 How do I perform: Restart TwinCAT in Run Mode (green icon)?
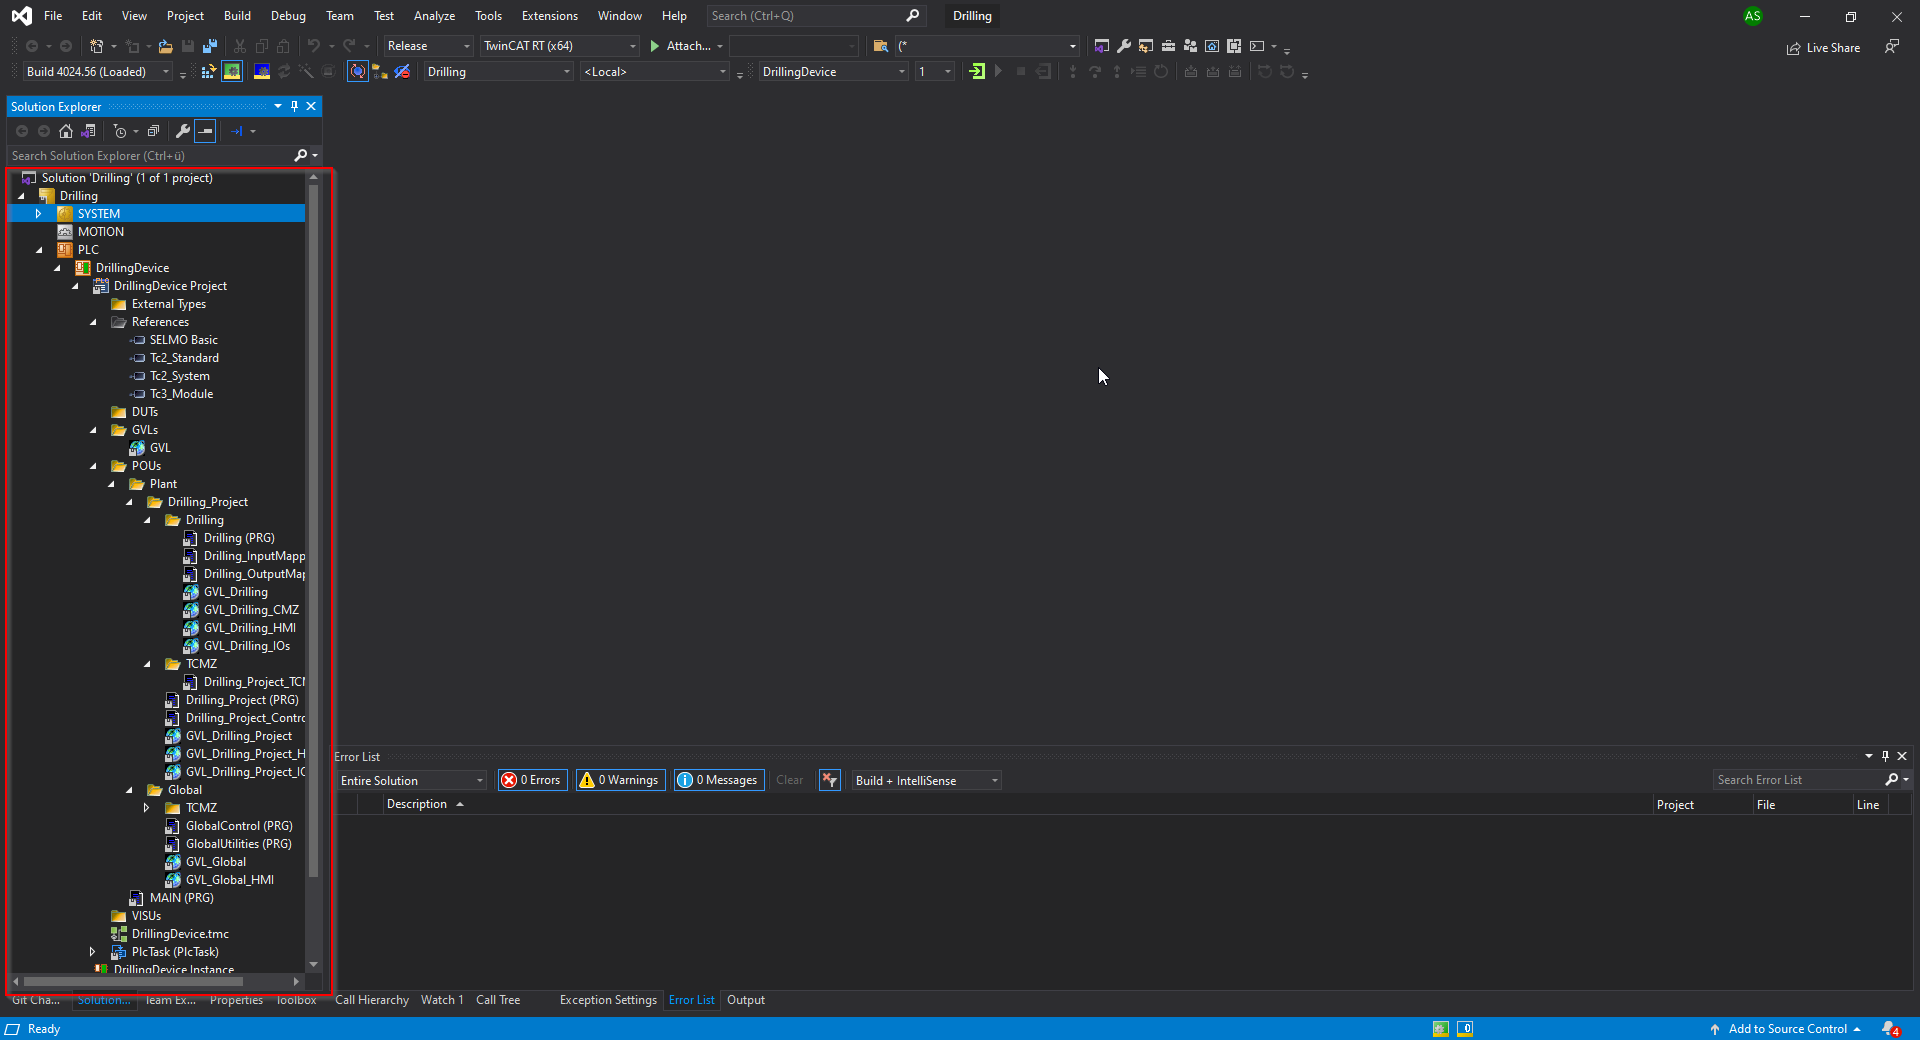click(x=232, y=72)
